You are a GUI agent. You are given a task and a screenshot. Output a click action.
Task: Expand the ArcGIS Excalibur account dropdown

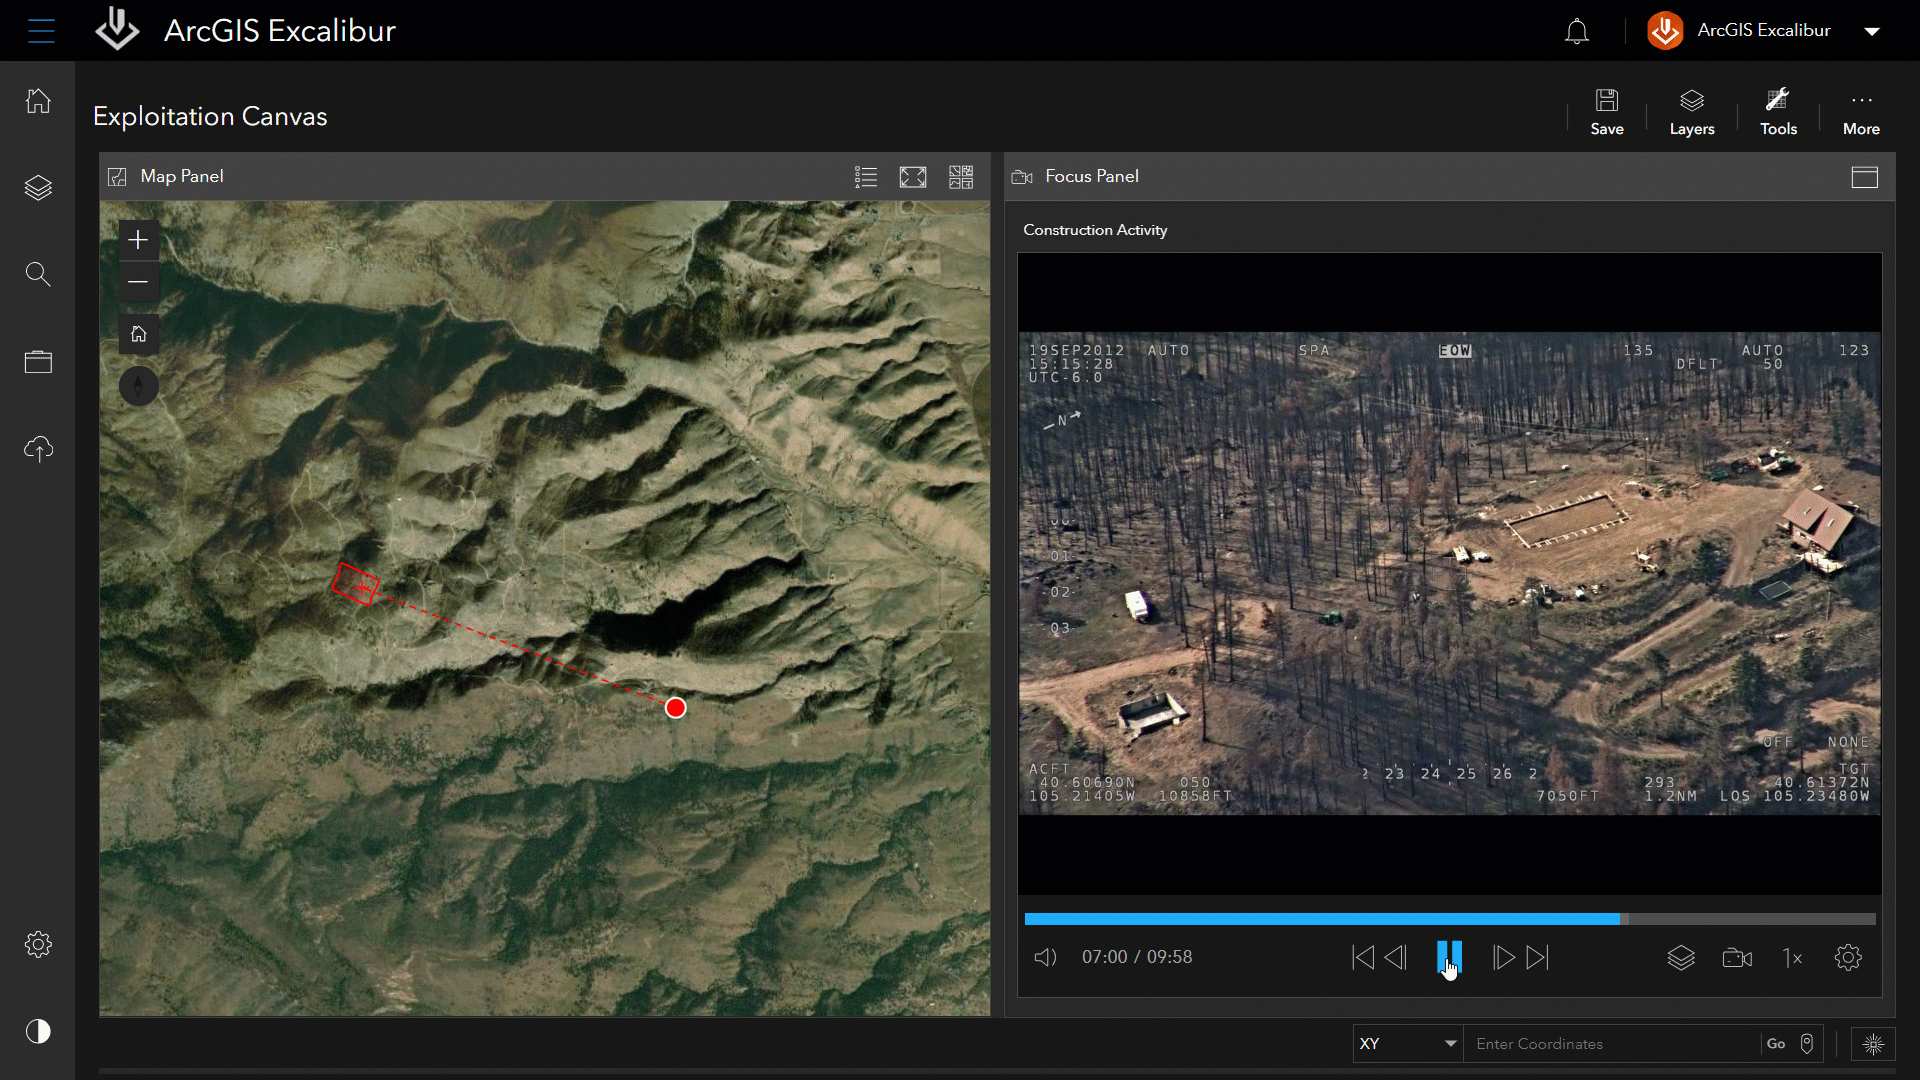(x=1874, y=30)
